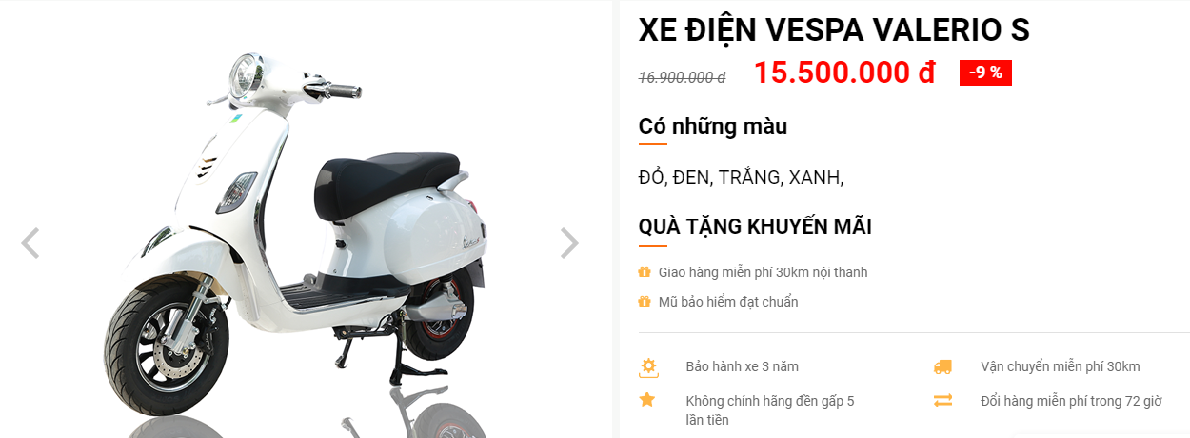Click the gift icon beside Giao hàng miễn phí
Viewport: 1190px width, 438px height.
pos(644,272)
